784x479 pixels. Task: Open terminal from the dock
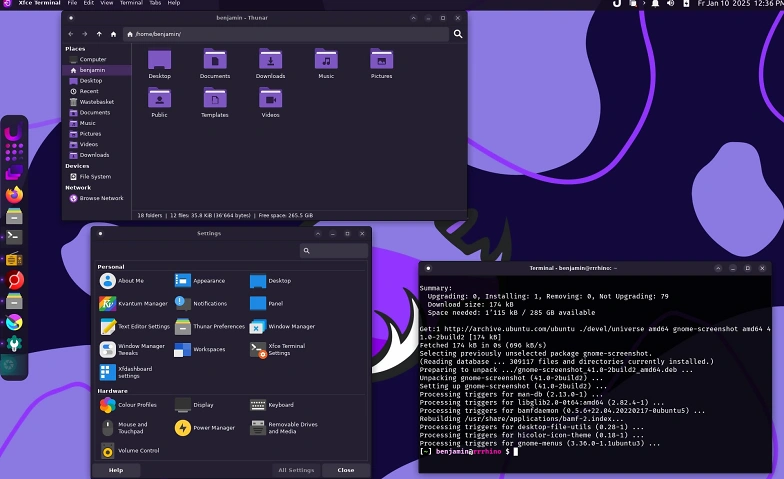(14, 236)
